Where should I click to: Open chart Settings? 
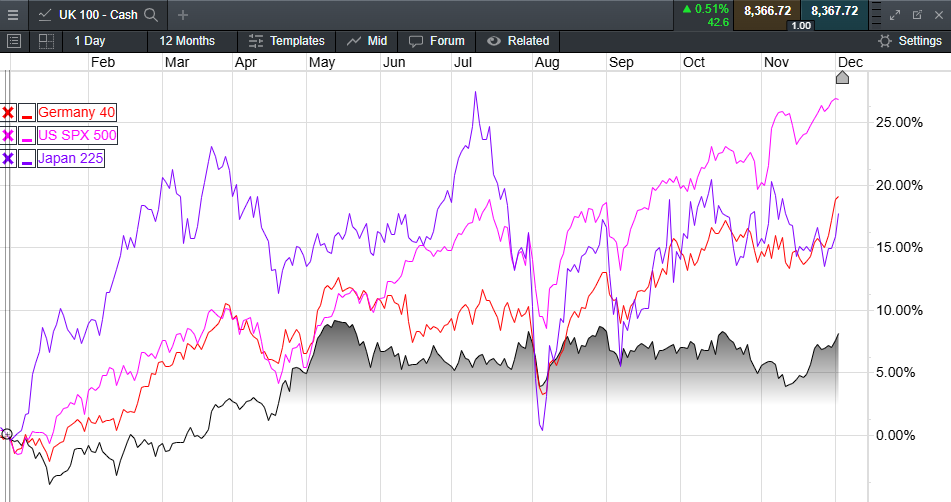(x=910, y=41)
